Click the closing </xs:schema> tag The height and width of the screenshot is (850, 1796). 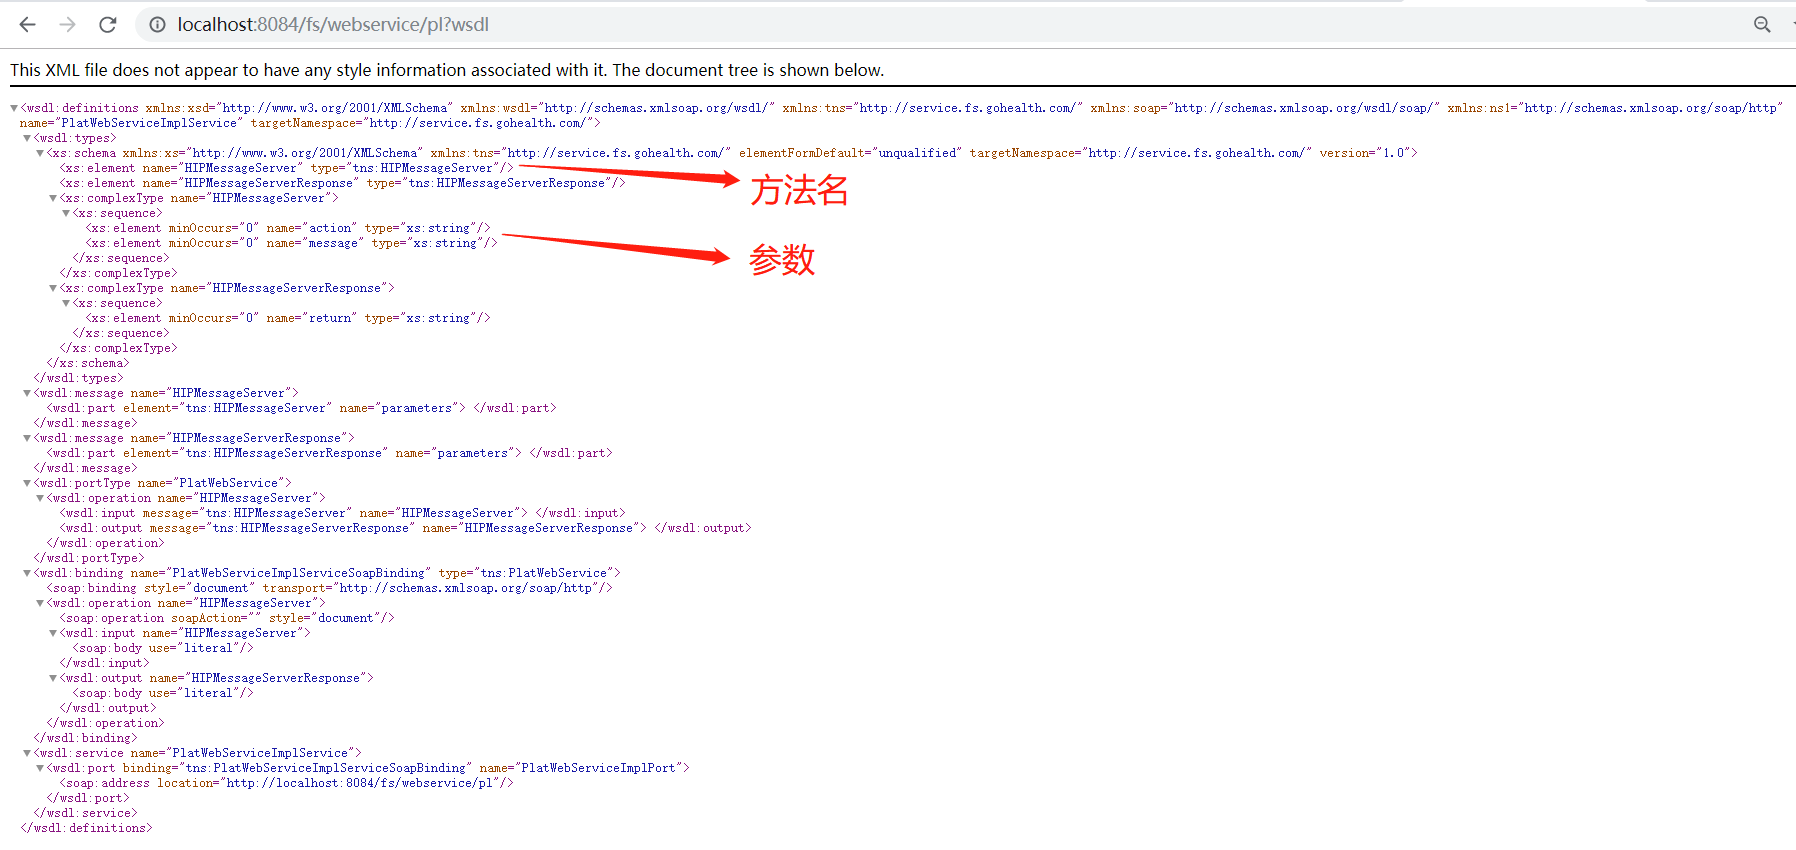point(88,363)
